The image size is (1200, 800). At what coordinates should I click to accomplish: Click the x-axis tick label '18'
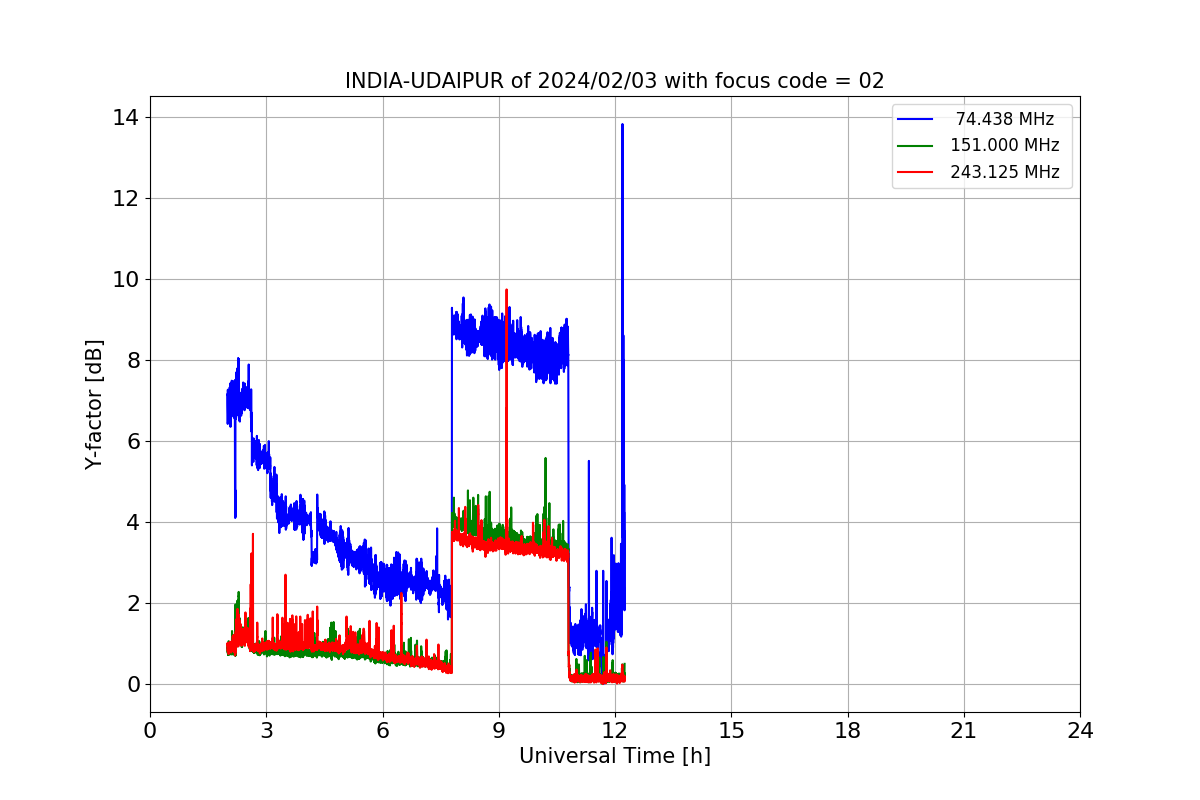[x=847, y=731]
